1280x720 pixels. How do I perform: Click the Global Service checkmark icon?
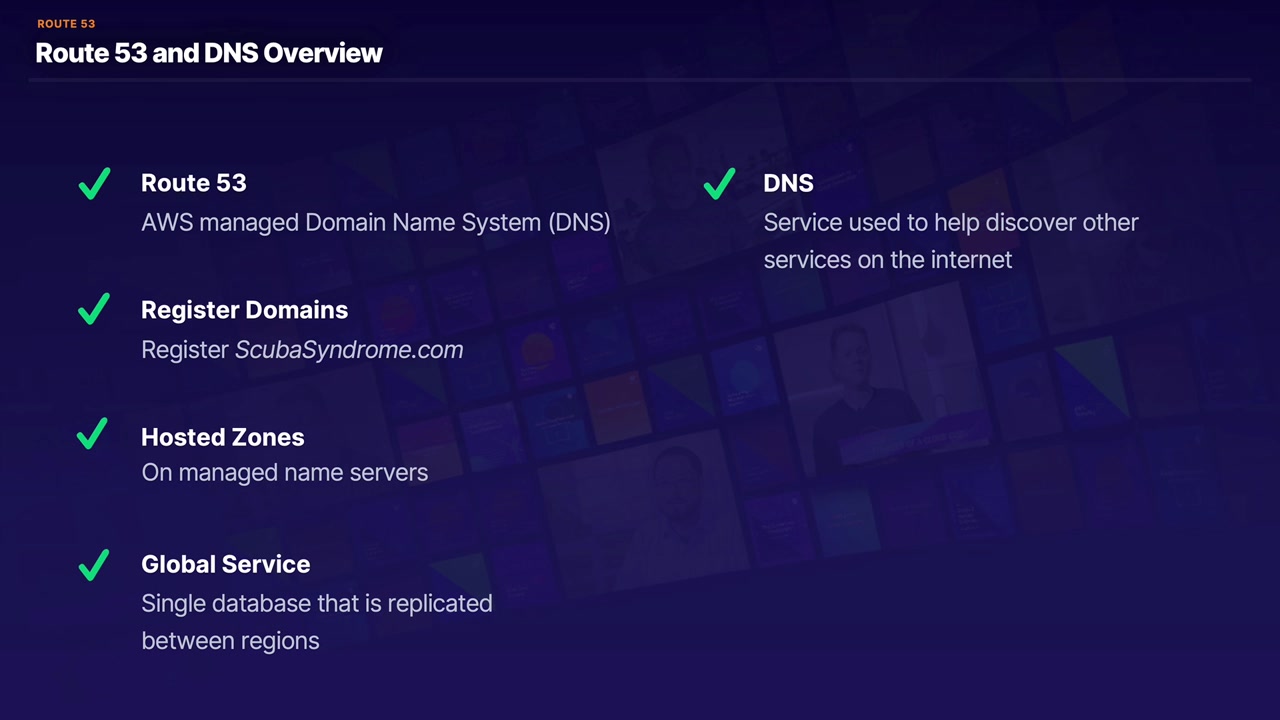click(x=94, y=564)
